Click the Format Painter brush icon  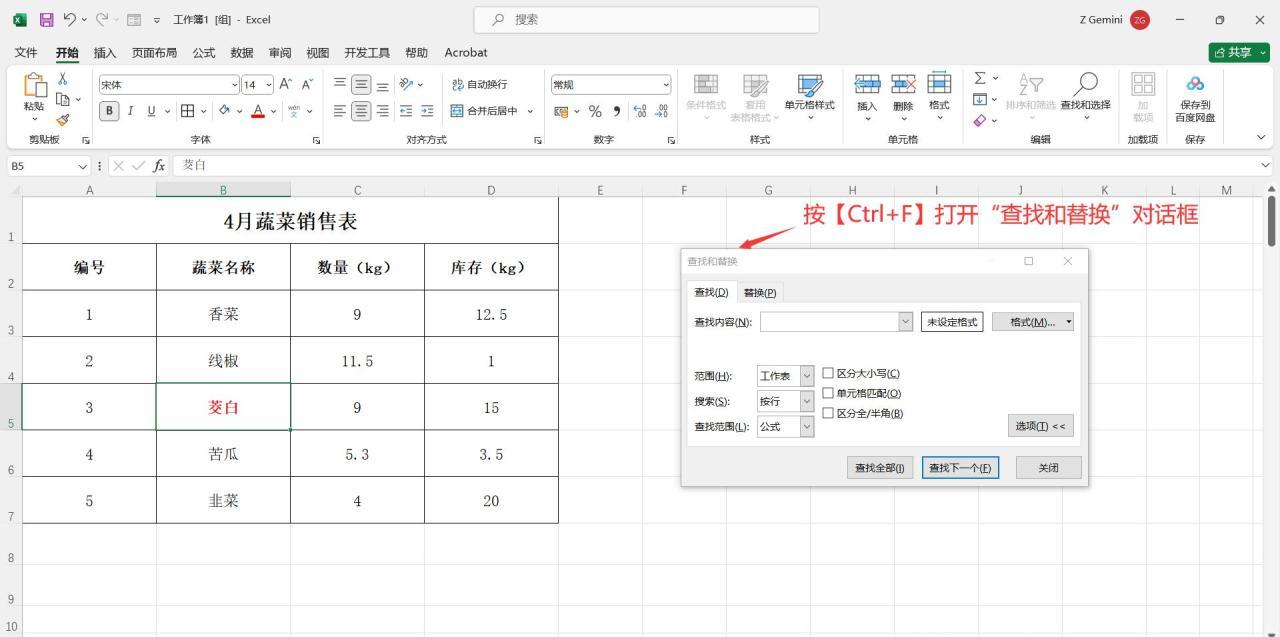(63, 119)
